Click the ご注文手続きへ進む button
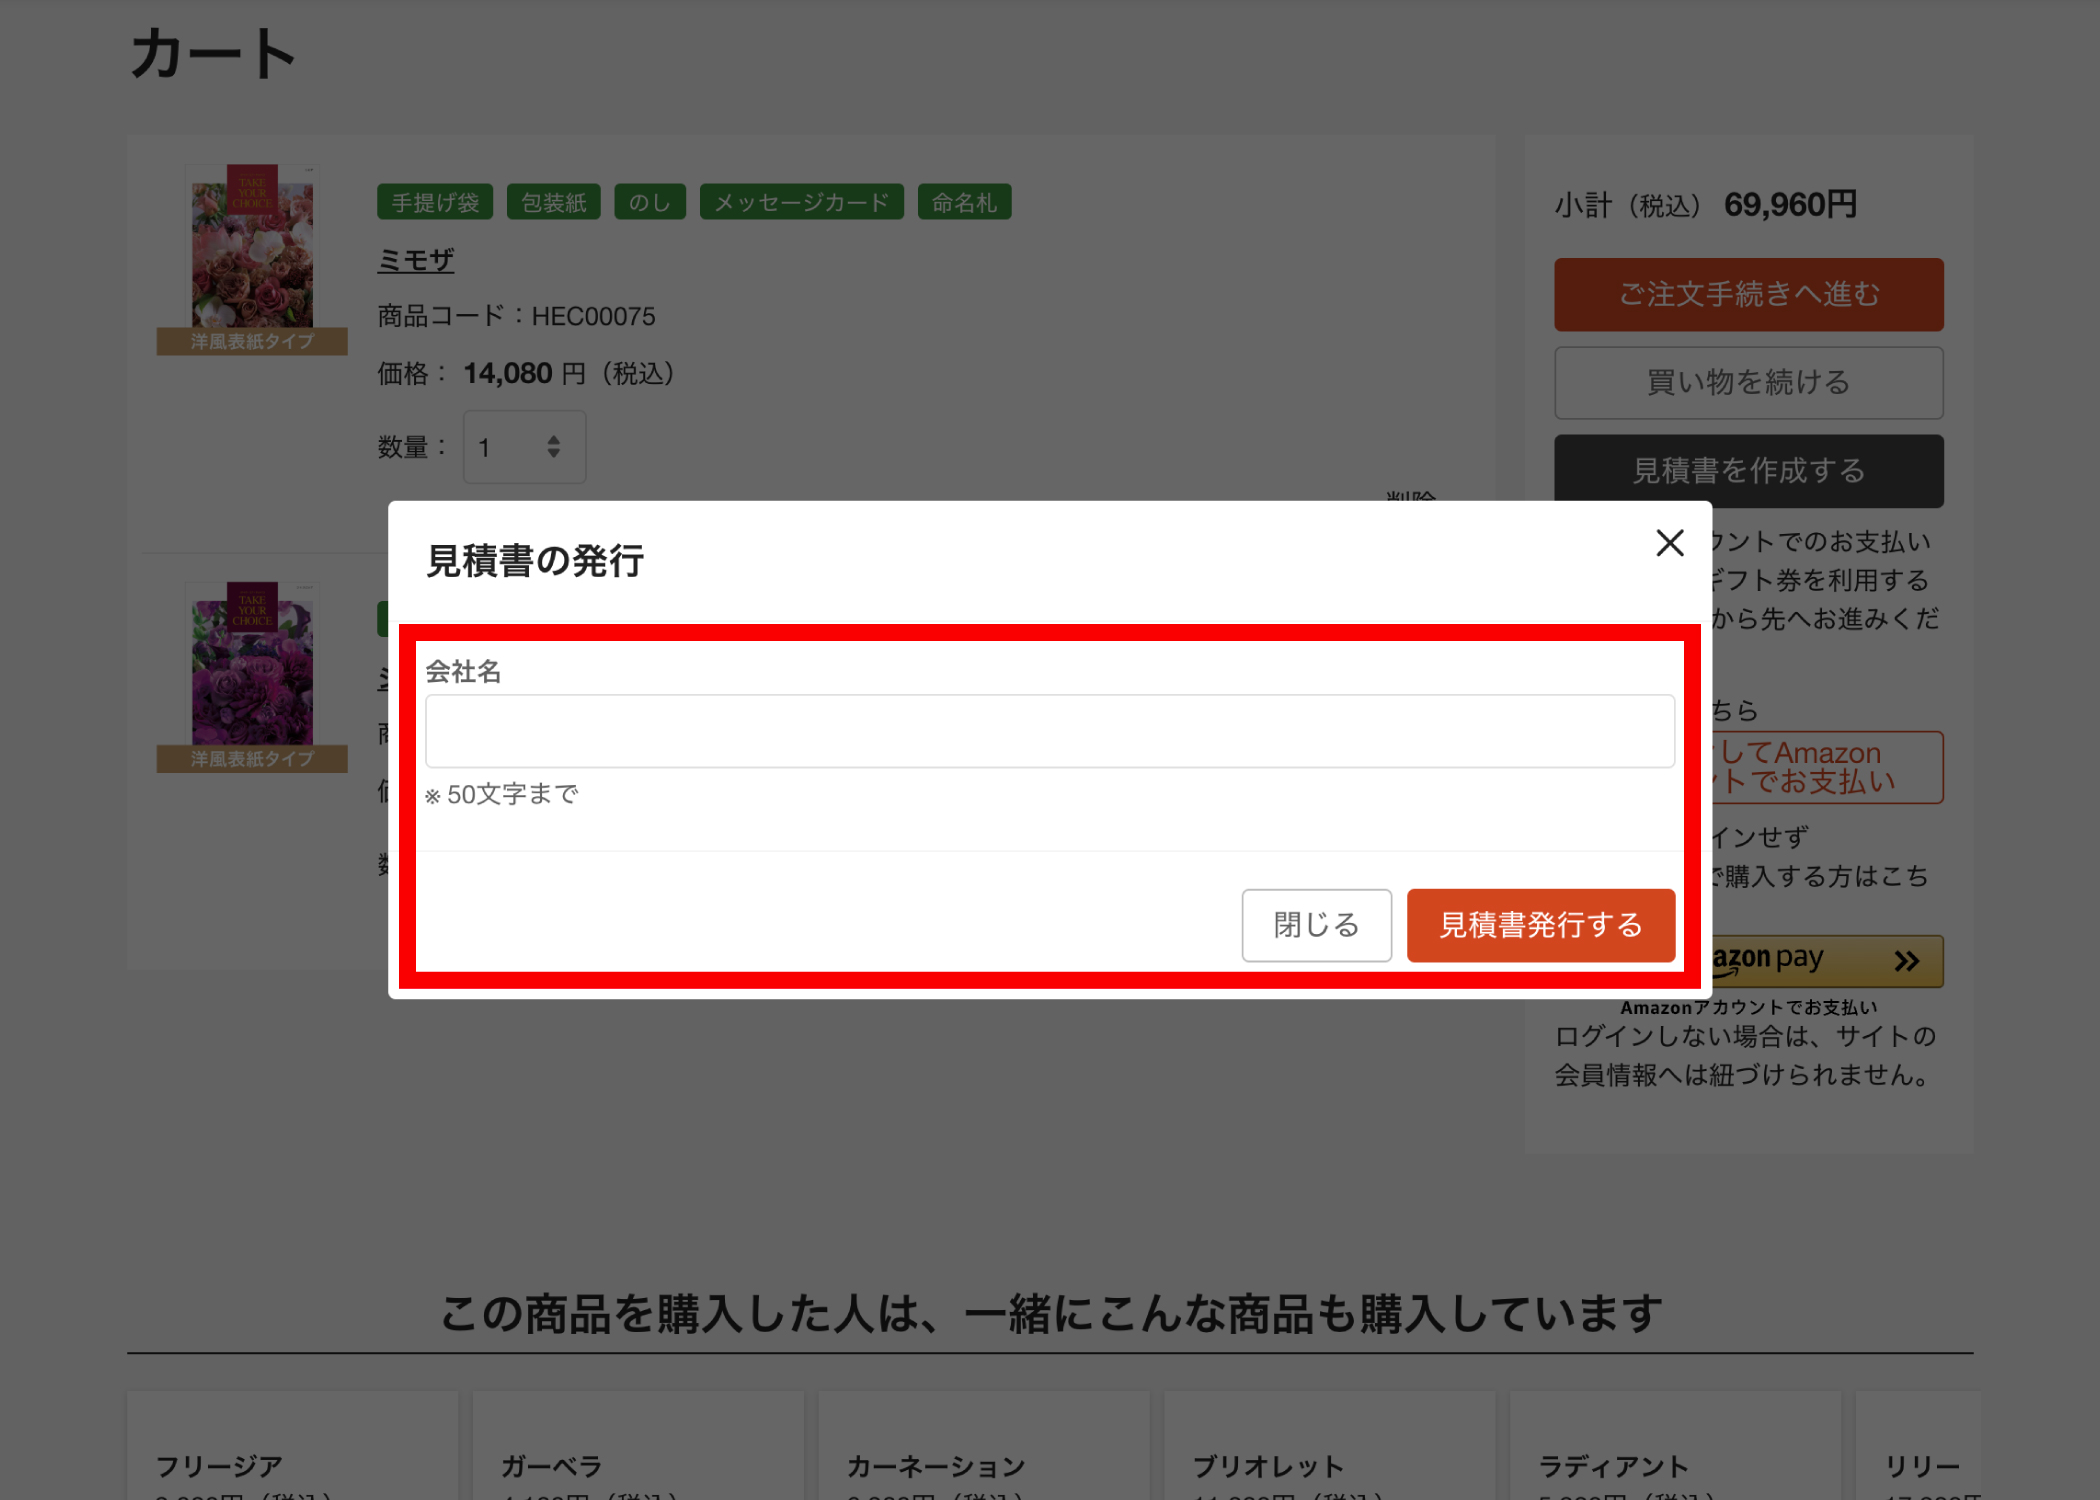The height and width of the screenshot is (1500, 2100). tap(1748, 294)
